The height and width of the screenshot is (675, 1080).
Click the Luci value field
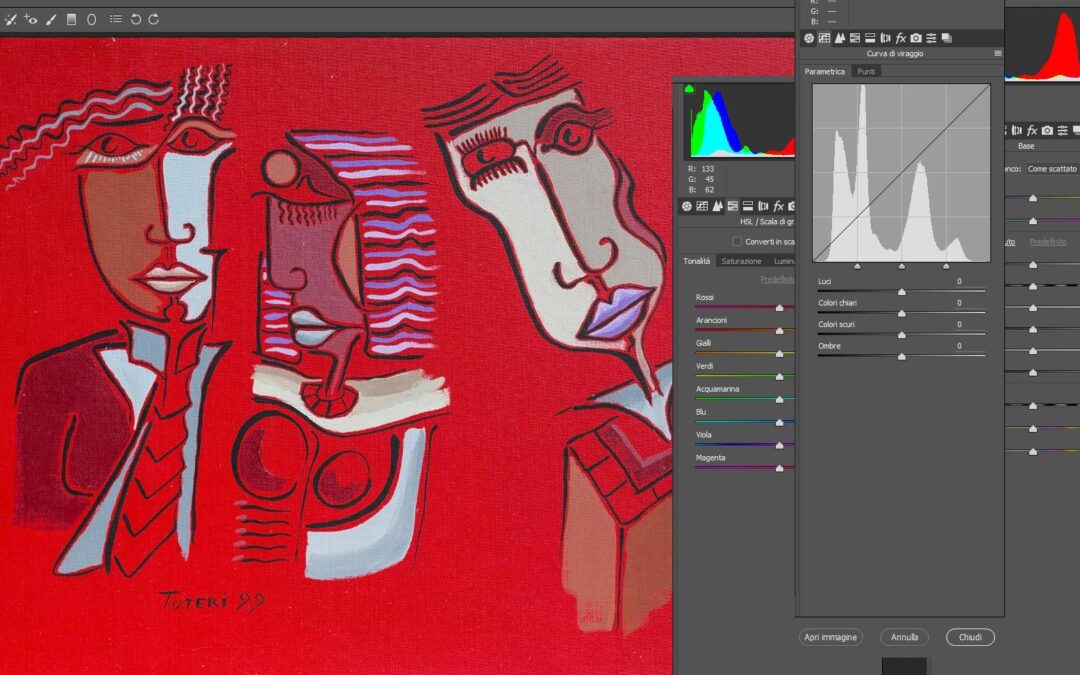click(959, 282)
